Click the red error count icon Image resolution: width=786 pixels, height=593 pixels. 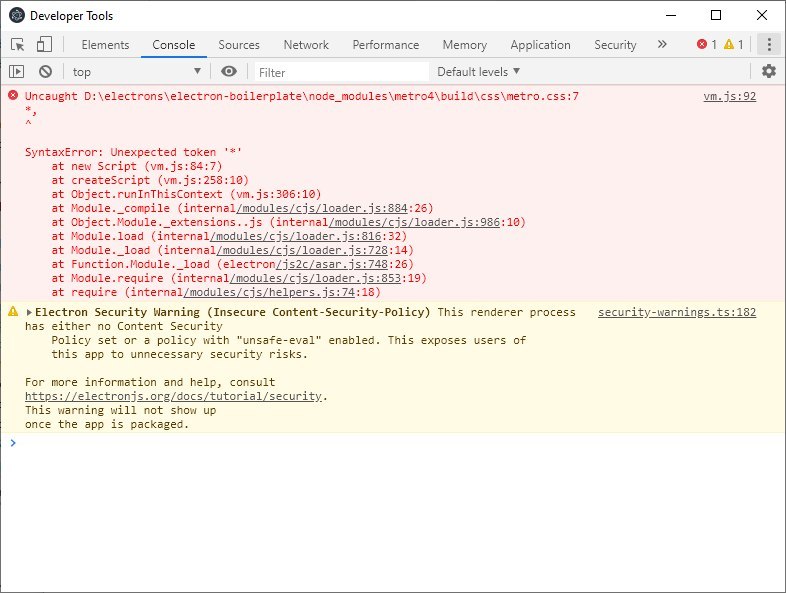[702, 44]
